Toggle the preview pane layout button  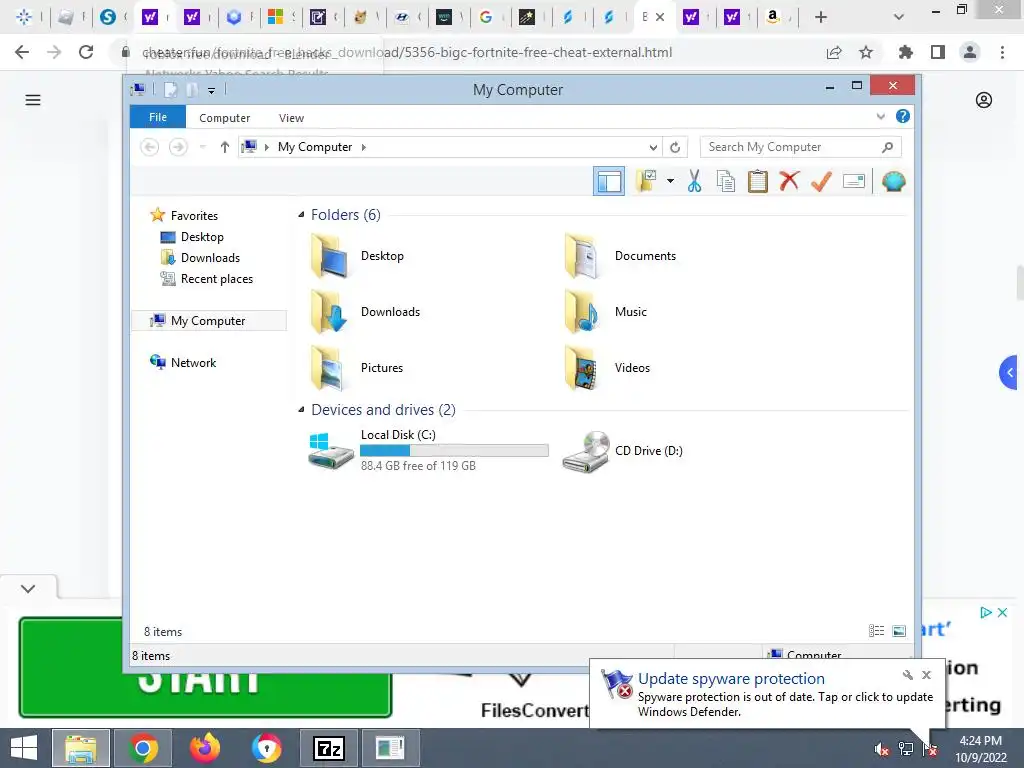[609, 182]
